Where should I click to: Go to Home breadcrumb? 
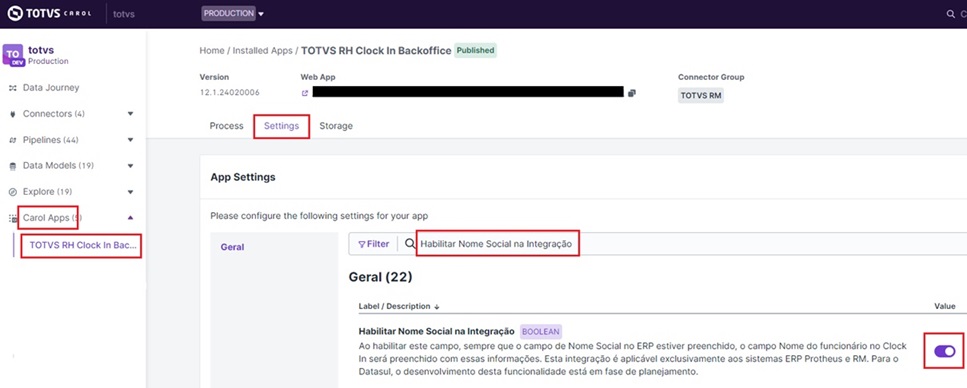click(x=212, y=51)
